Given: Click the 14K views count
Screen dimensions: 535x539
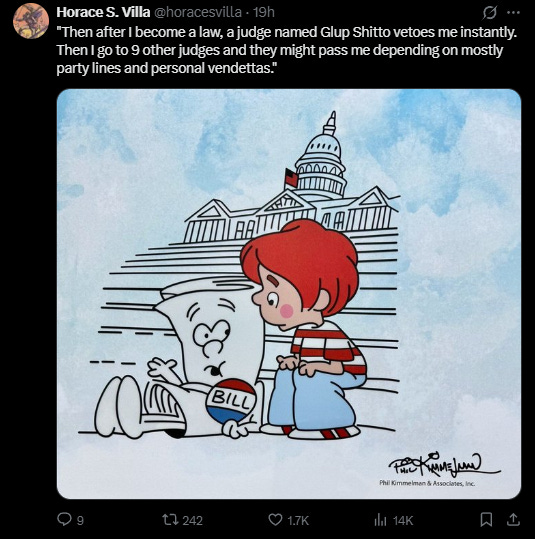Looking at the screenshot, I should pyautogui.click(x=403, y=520).
